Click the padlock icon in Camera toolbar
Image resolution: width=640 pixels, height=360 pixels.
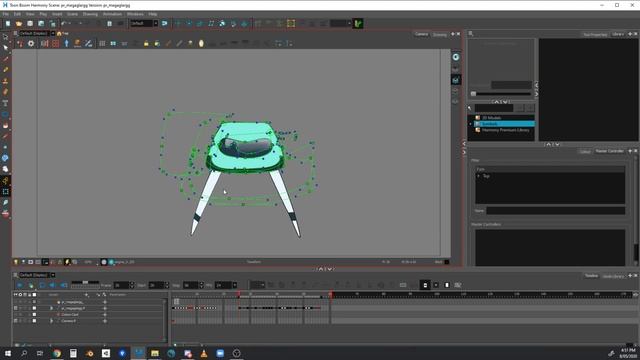coord(146,43)
